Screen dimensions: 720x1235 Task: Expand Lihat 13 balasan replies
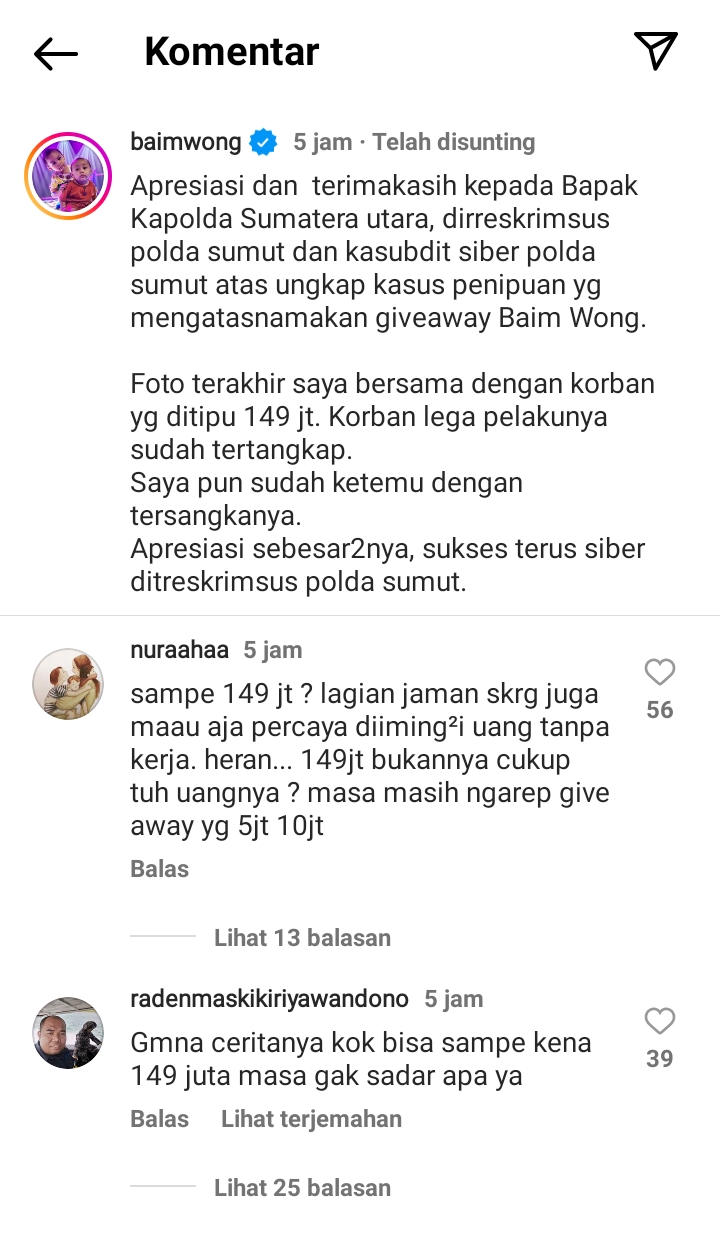tap(302, 938)
